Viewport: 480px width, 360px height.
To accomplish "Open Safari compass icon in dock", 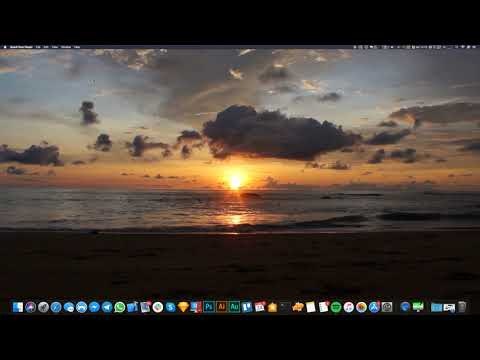I will [56, 307].
